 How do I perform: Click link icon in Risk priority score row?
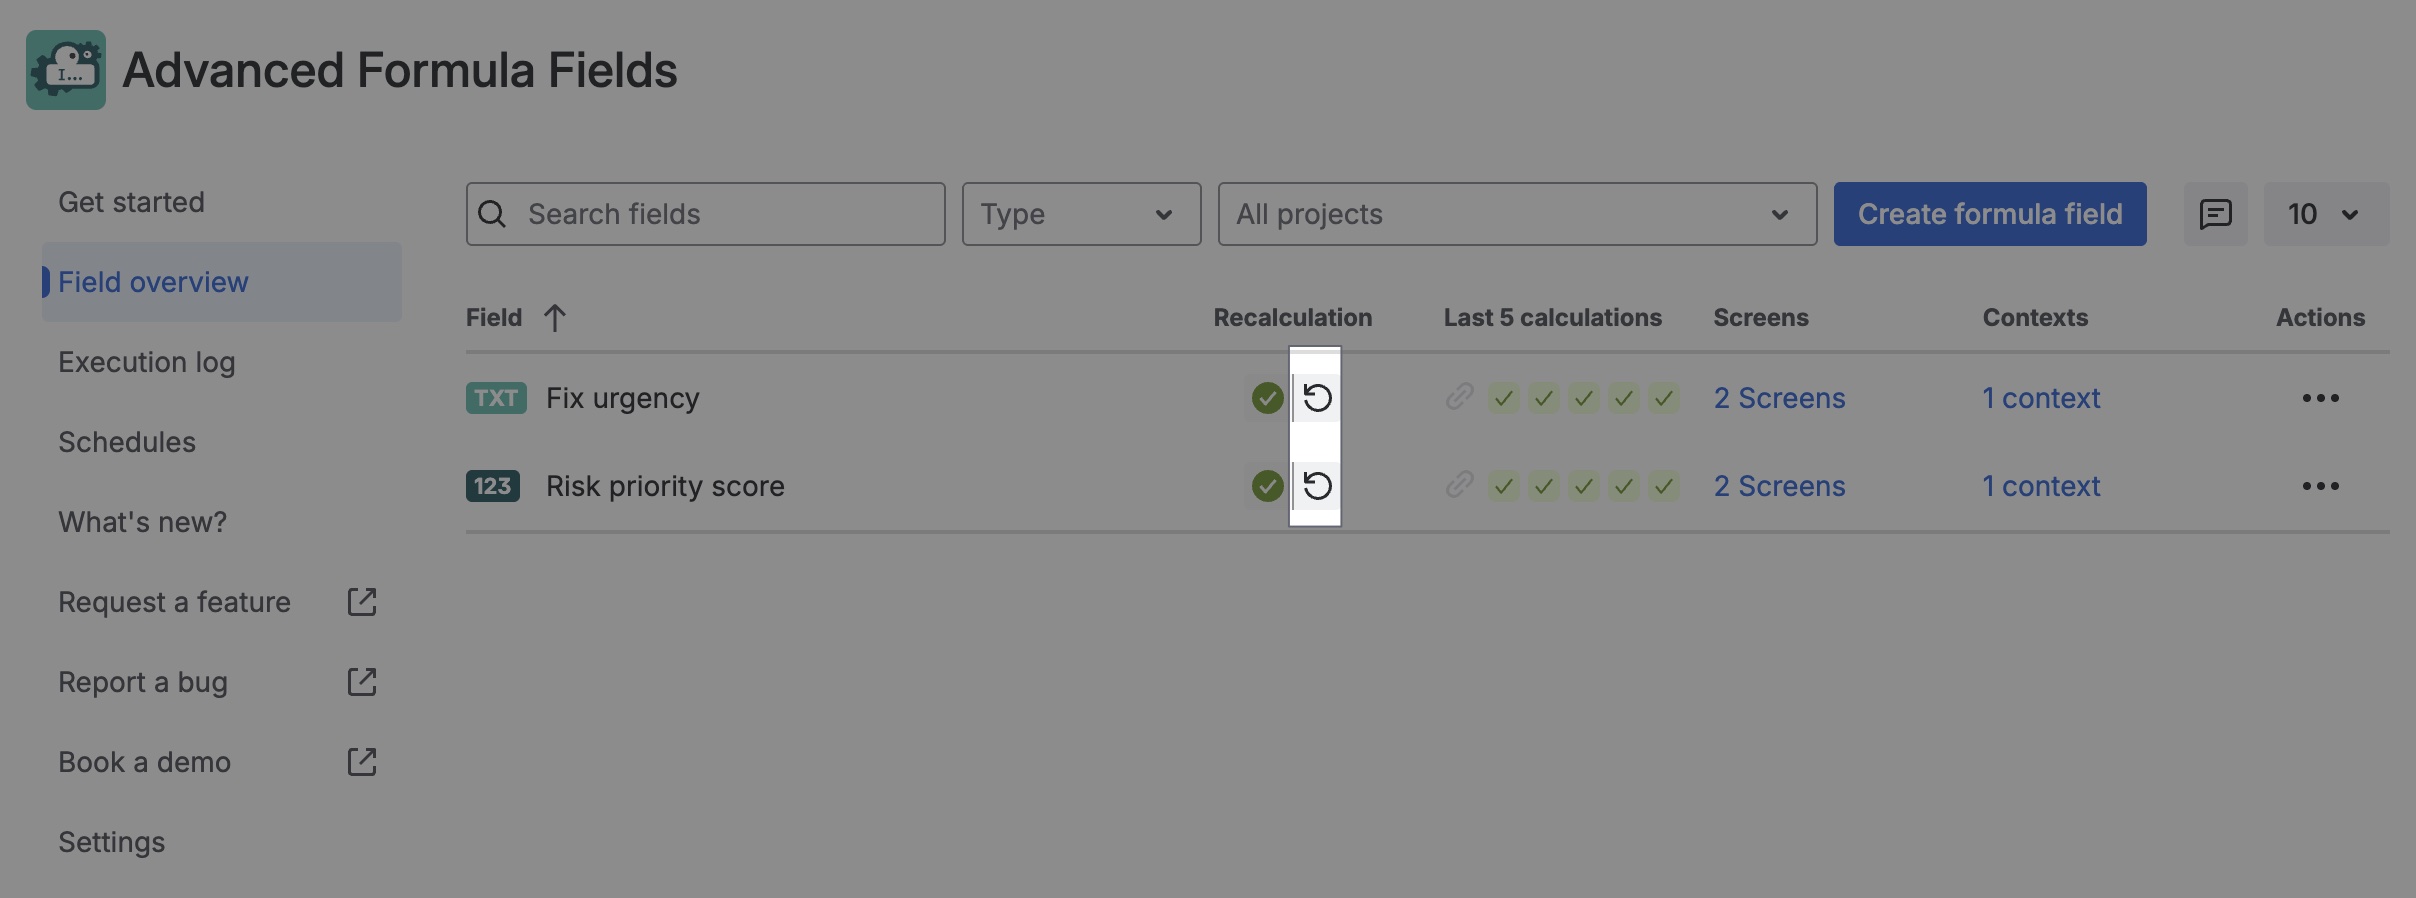click(x=1459, y=485)
